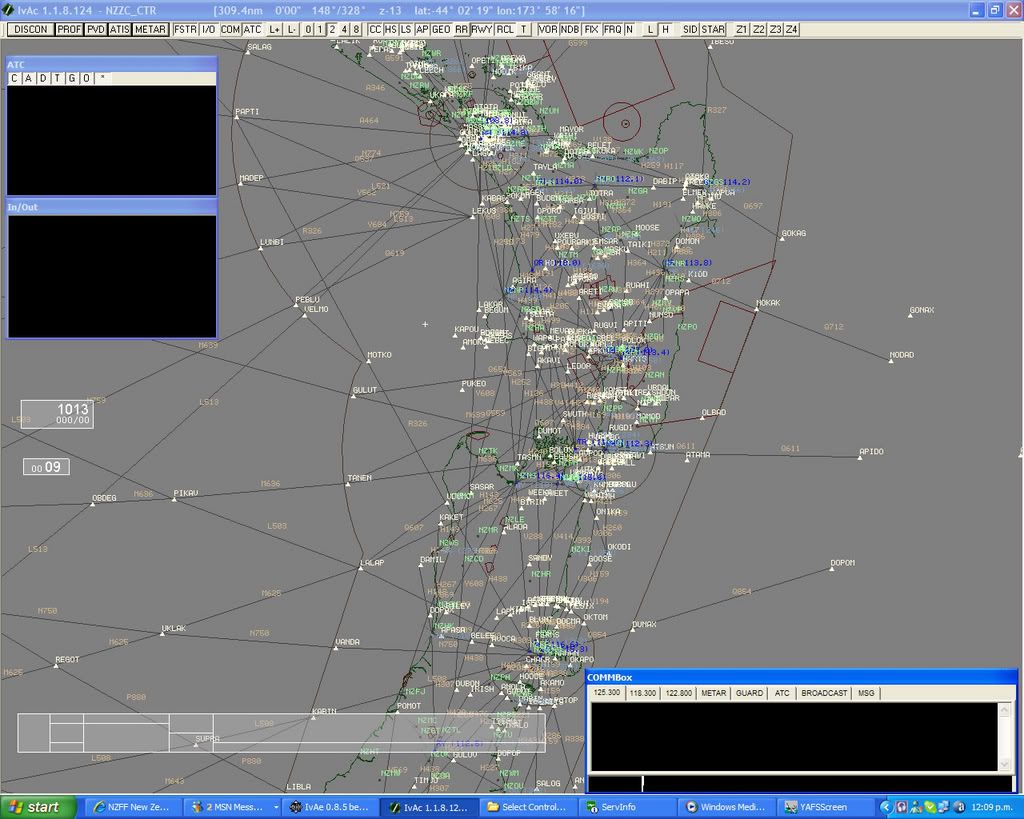
Task: Select the Z1 zoom preset
Action: (741, 30)
